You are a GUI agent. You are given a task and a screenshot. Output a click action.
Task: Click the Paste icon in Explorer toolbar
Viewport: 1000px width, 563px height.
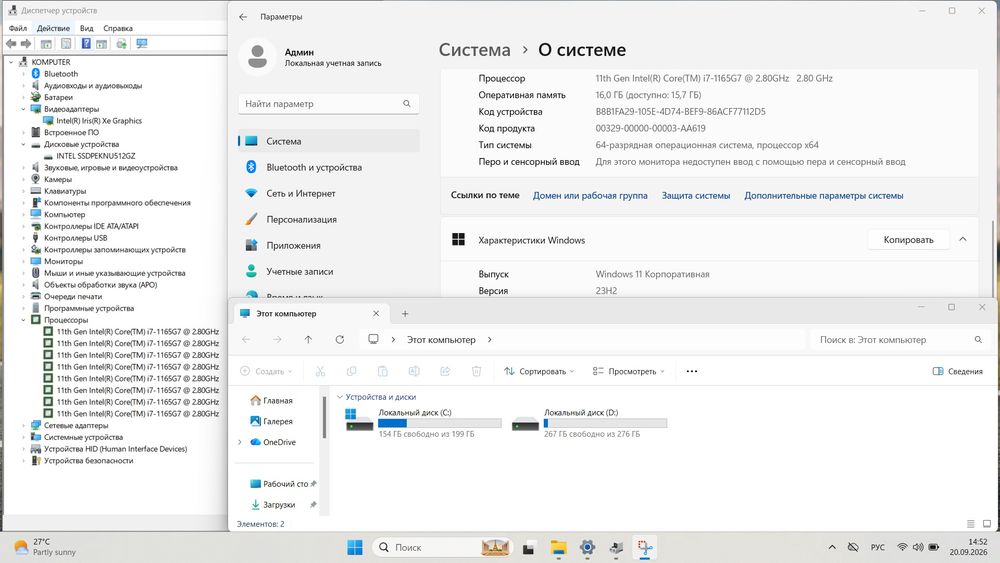[383, 371]
